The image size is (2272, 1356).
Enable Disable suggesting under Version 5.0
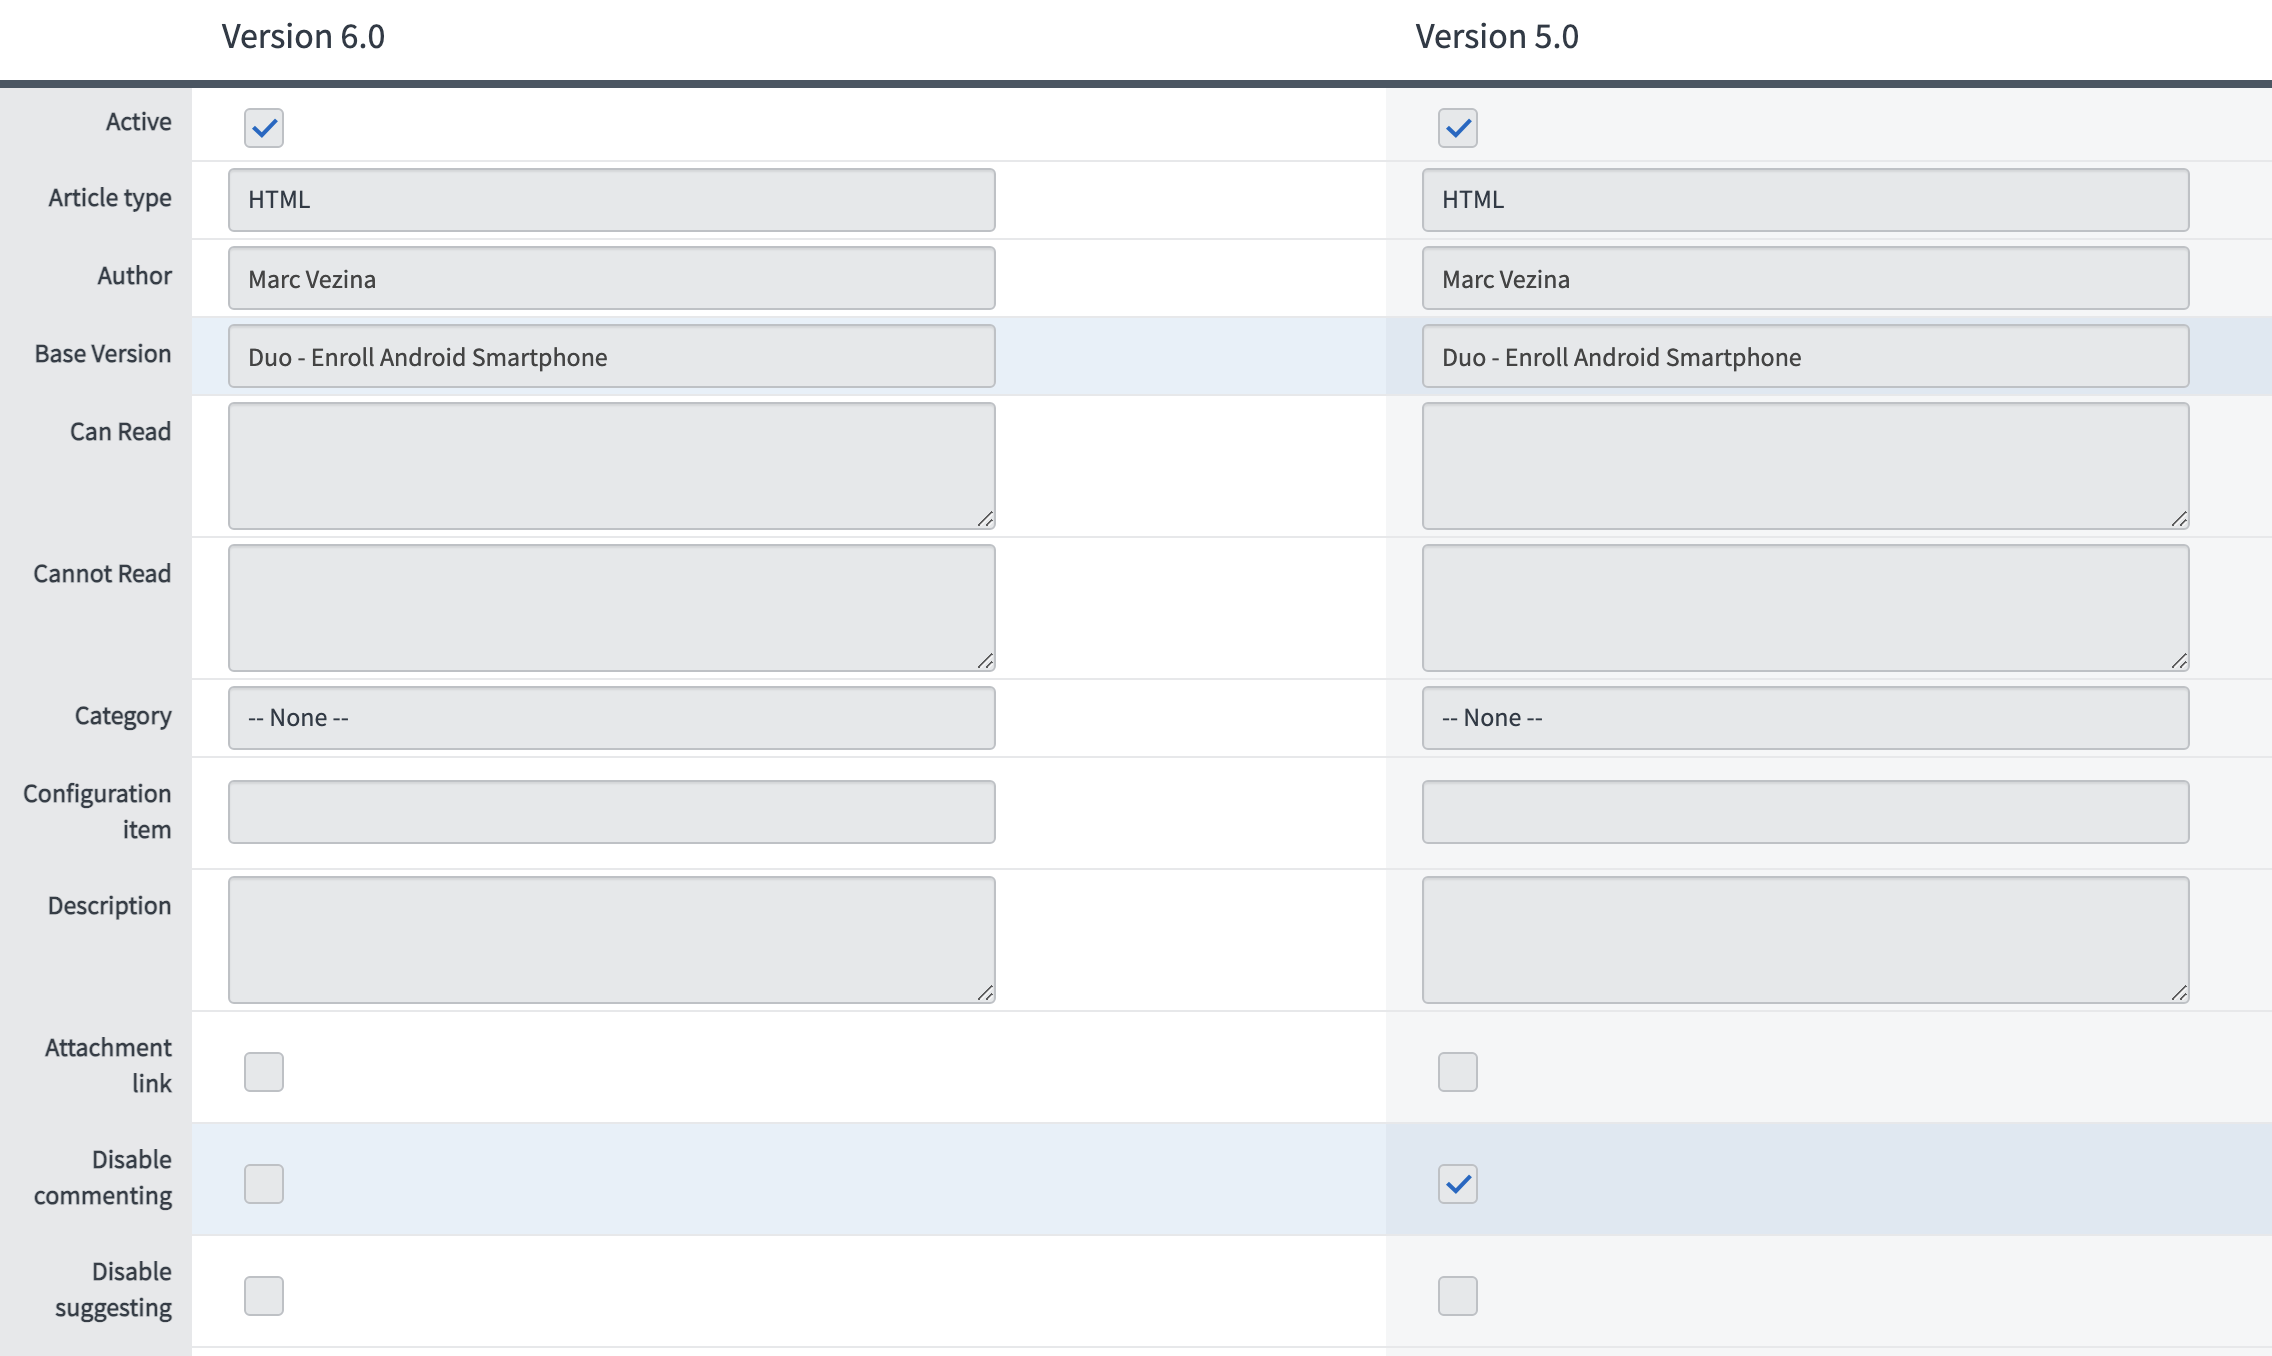click(x=1458, y=1296)
